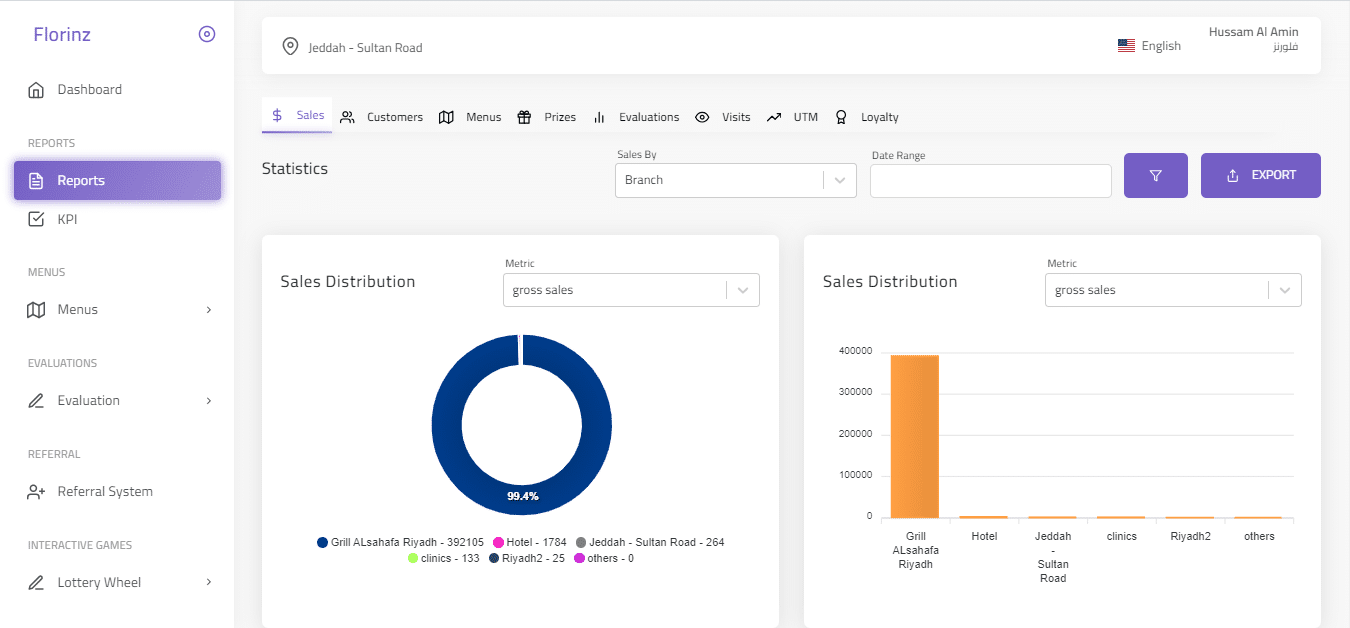Click the Dashboard home icon
1350x628 pixels.
[36, 90]
